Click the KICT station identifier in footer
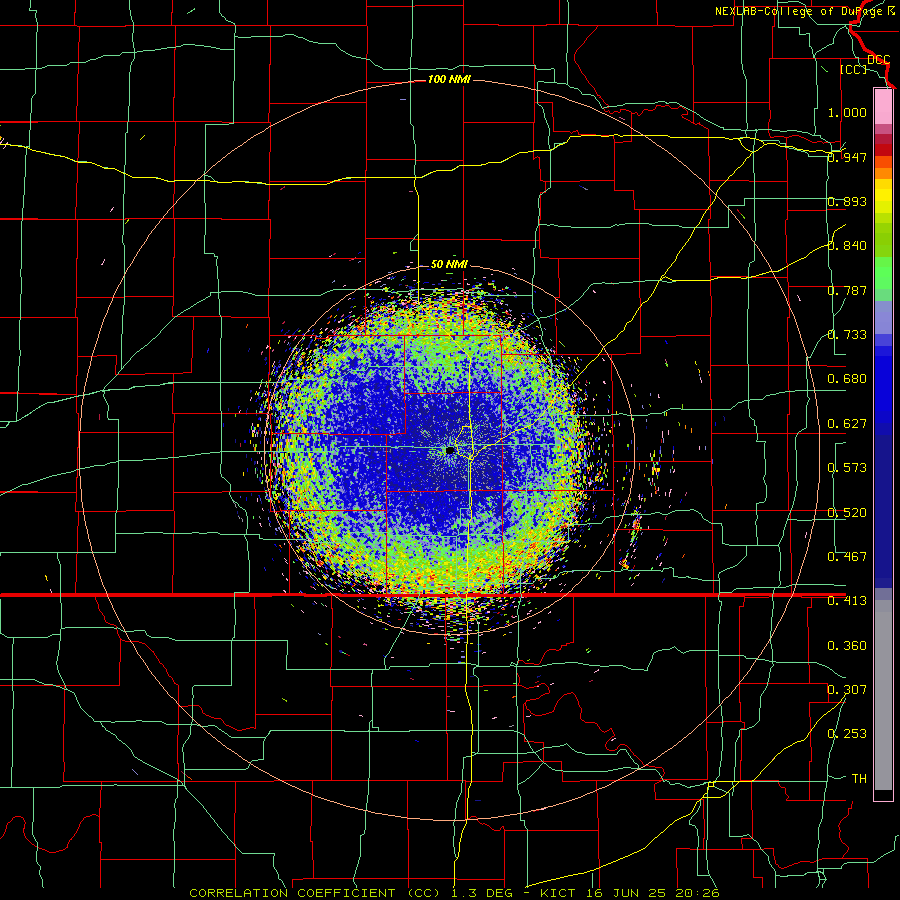This screenshot has width=900, height=900. click(x=557, y=893)
